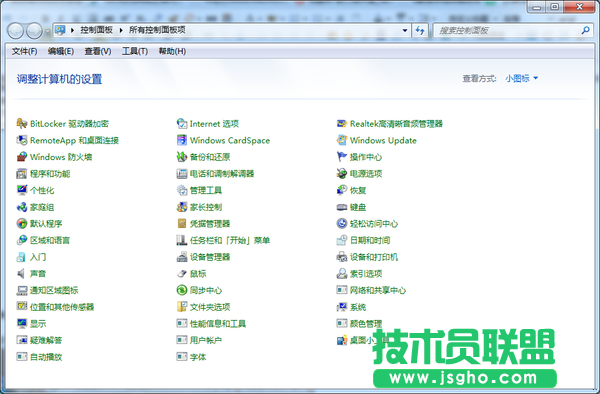This screenshot has width=600, height=394.
Task: Click the 凭据管理器 icon
Action: [x=182, y=223]
